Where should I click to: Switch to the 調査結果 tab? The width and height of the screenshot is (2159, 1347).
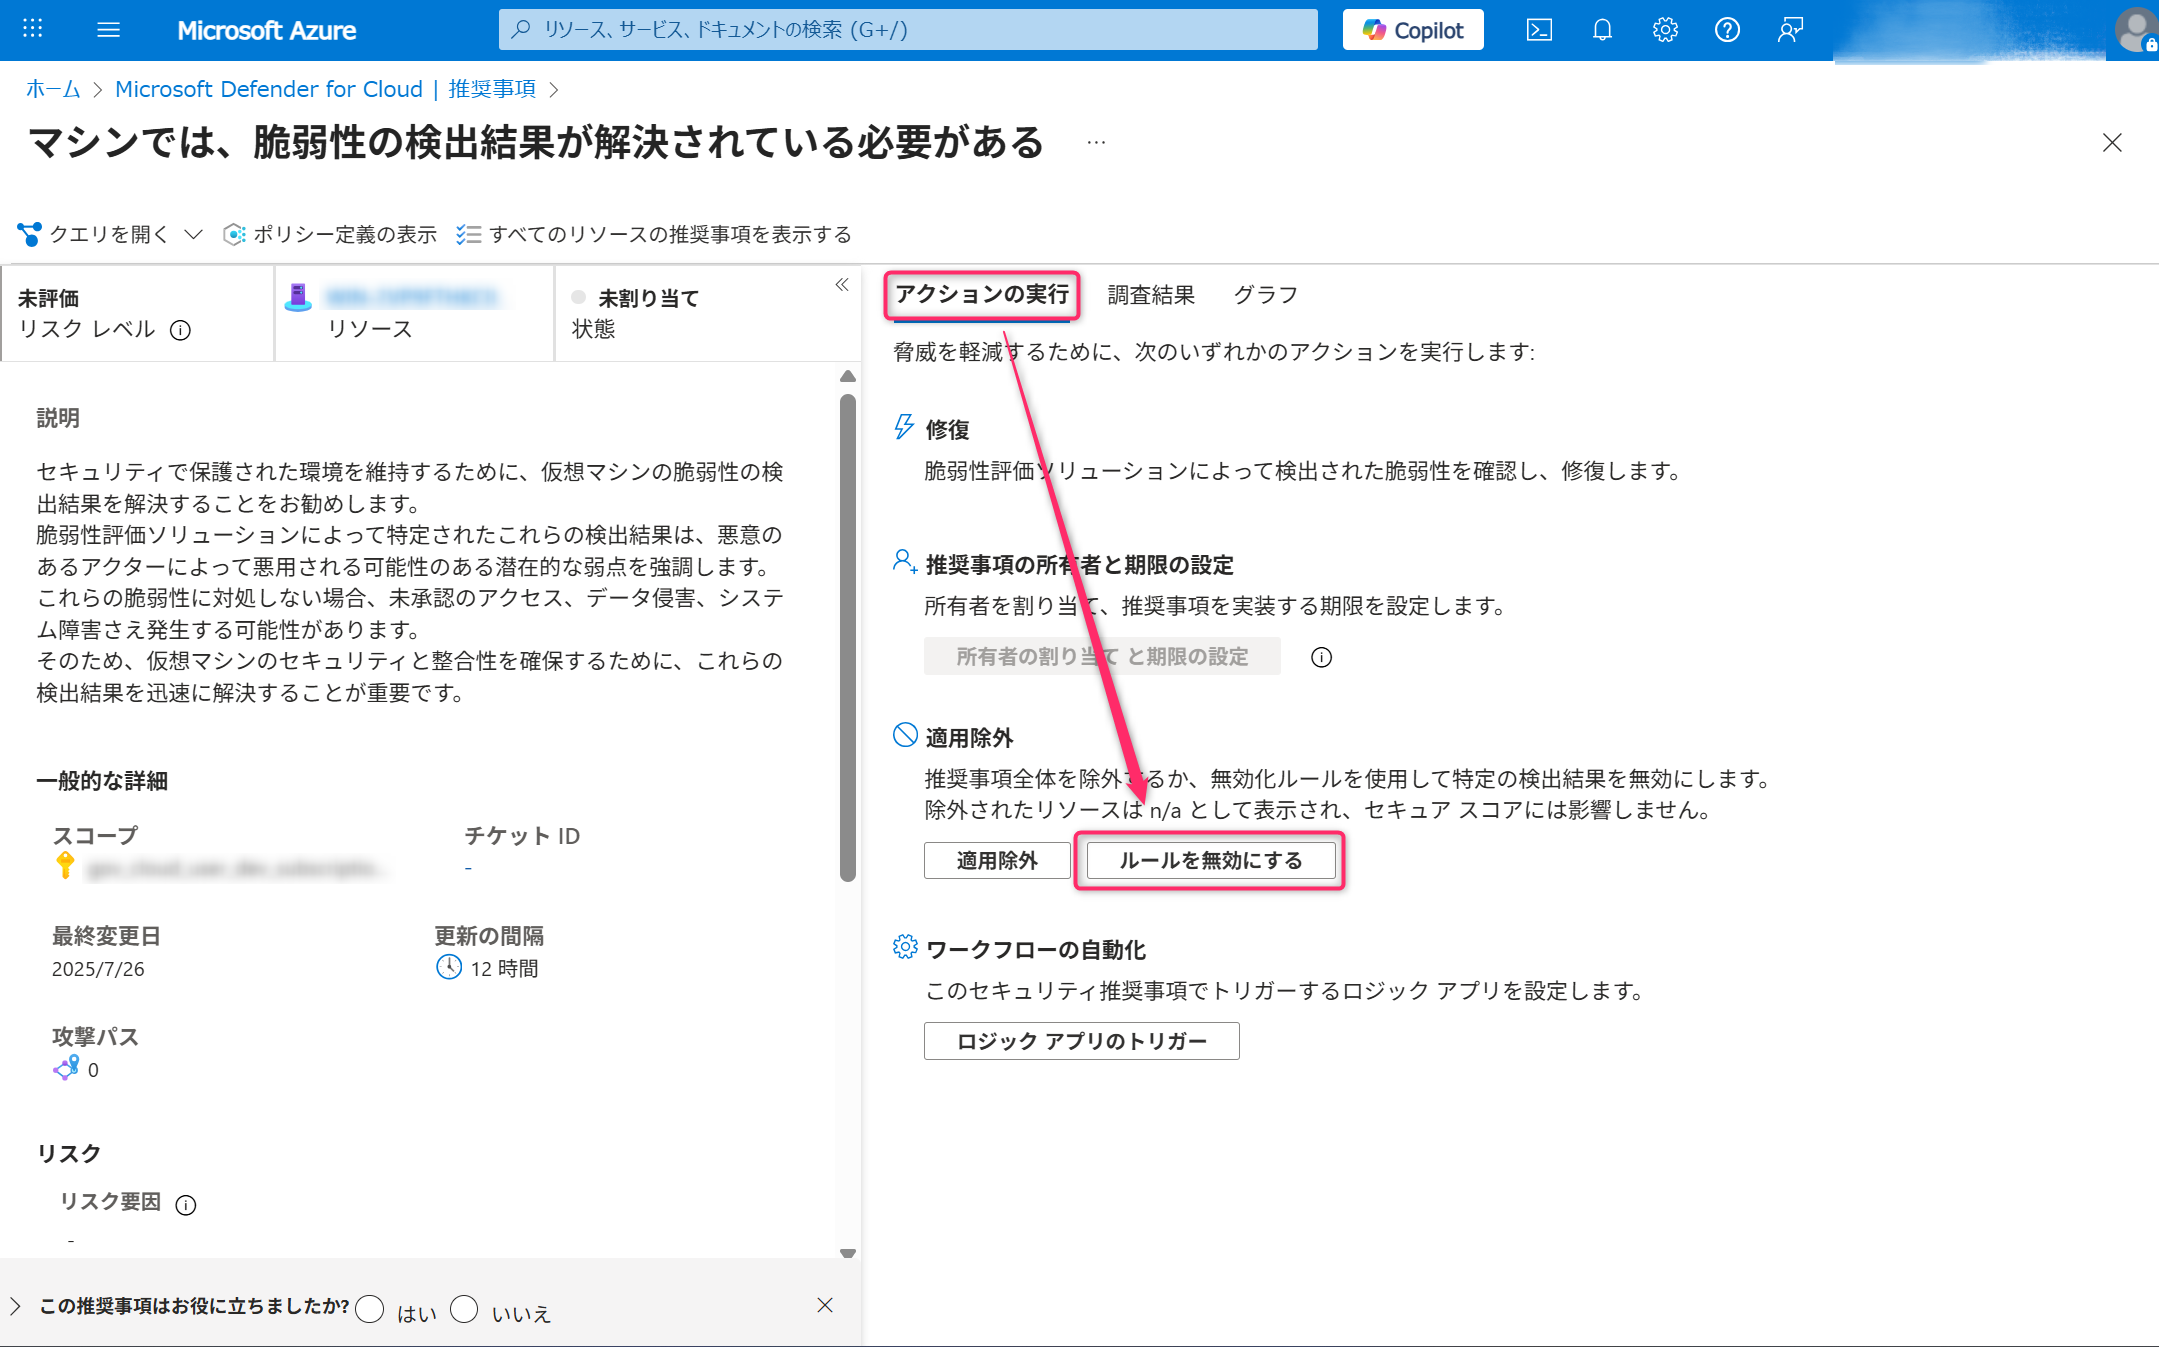tap(1151, 294)
